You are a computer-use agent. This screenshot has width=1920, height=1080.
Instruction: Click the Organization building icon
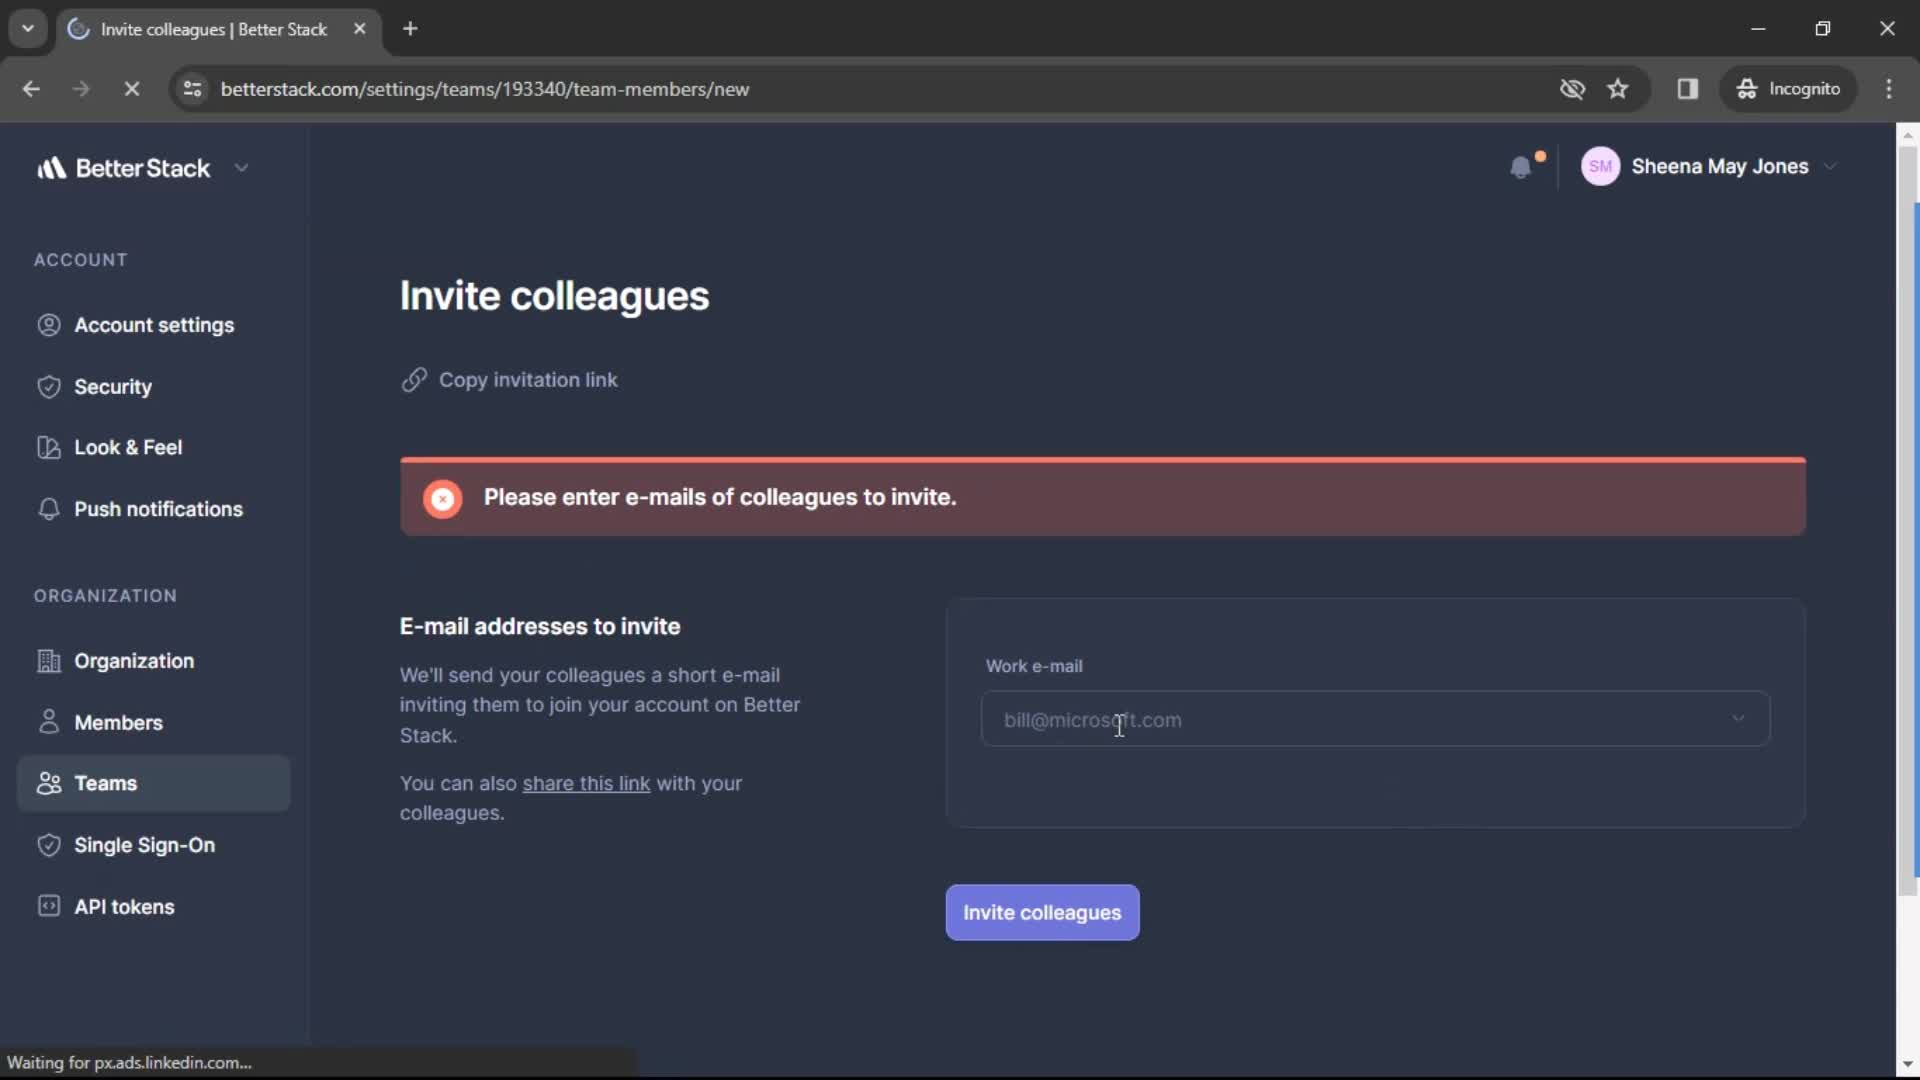pos(48,661)
